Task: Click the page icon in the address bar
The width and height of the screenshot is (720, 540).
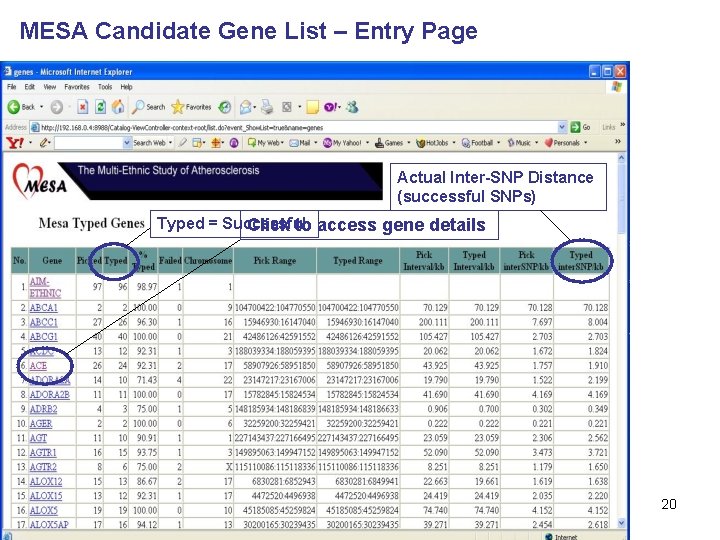Action: point(35,127)
